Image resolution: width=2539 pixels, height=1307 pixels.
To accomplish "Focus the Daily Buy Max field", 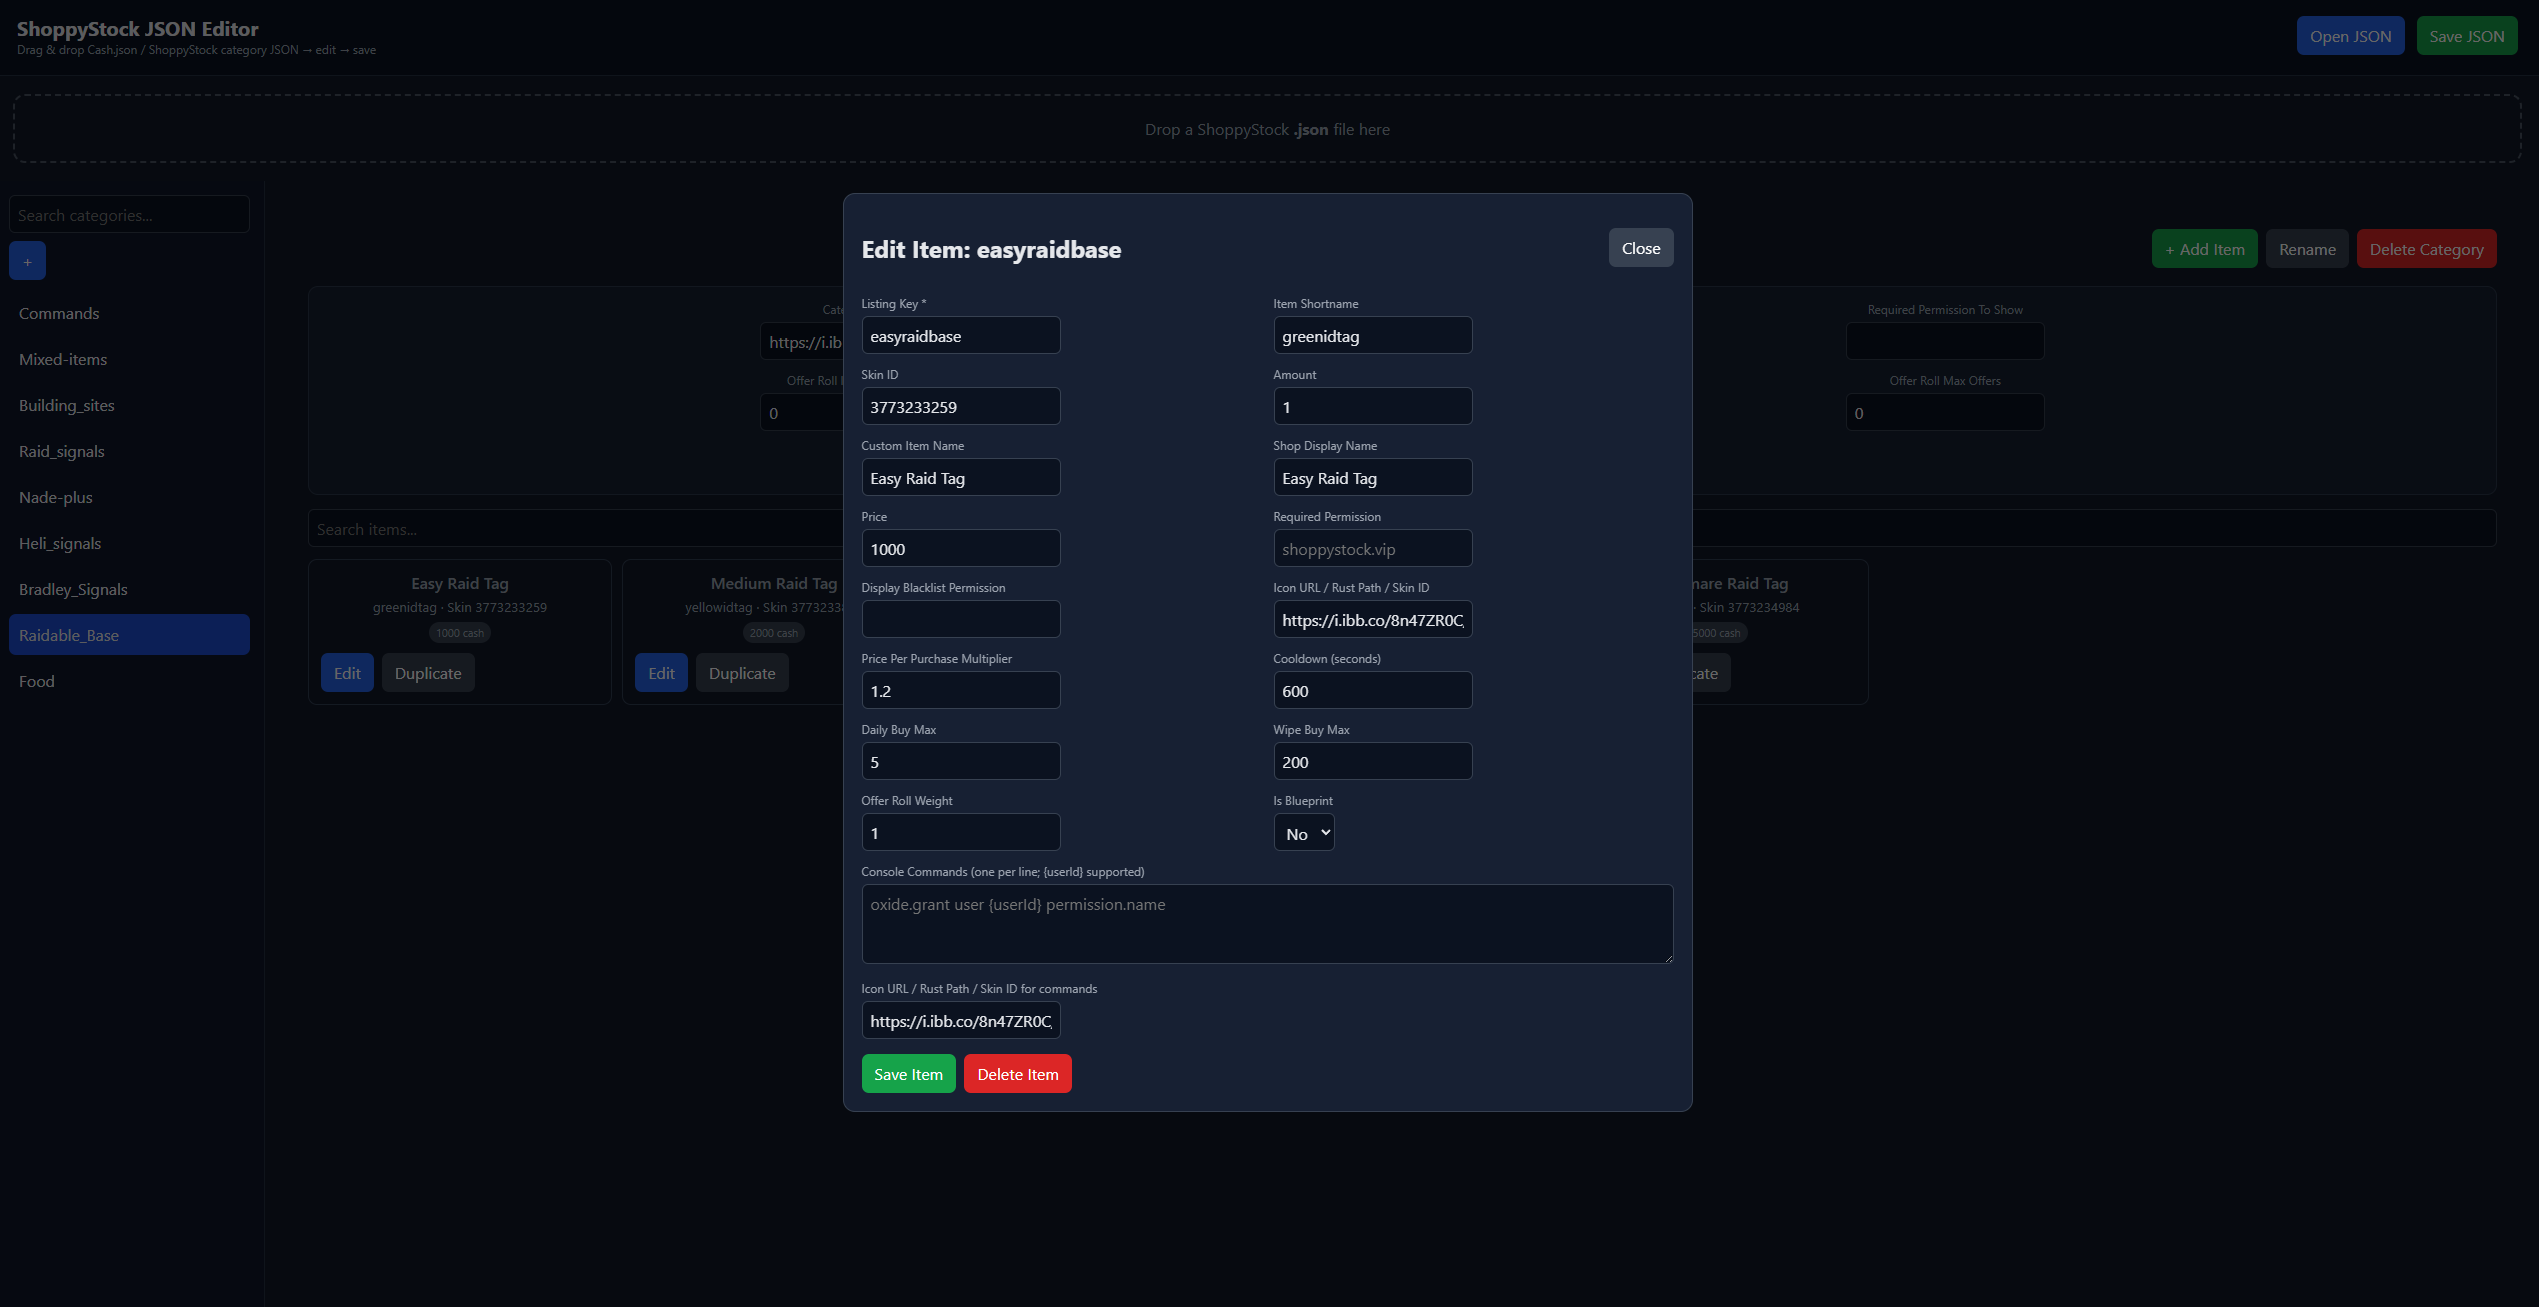I will (x=960, y=762).
